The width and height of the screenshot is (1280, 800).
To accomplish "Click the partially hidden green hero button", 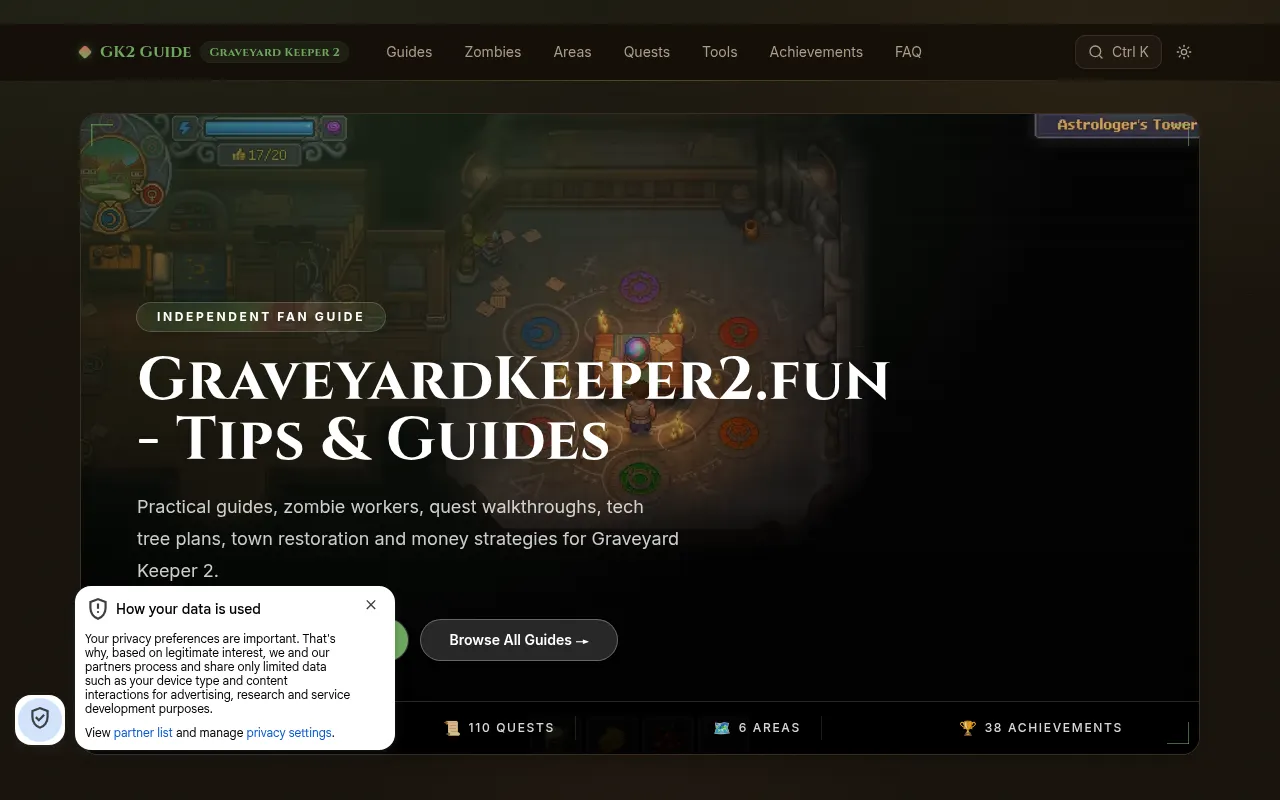I will pos(401,640).
